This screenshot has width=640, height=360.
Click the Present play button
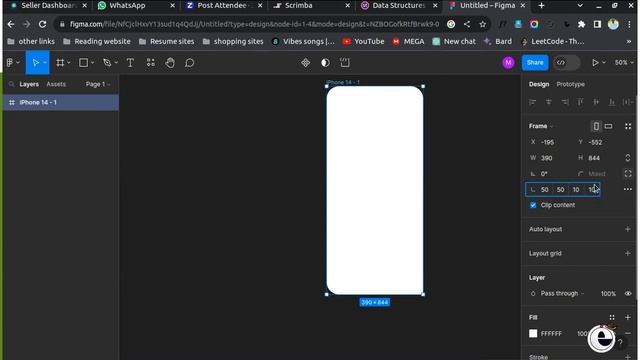pos(595,62)
